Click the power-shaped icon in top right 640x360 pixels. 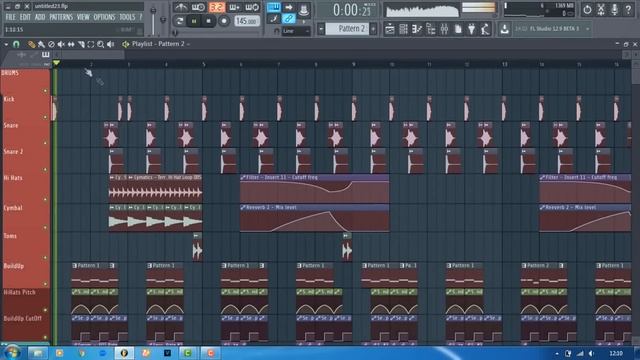pyautogui.click(x=587, y=9)
